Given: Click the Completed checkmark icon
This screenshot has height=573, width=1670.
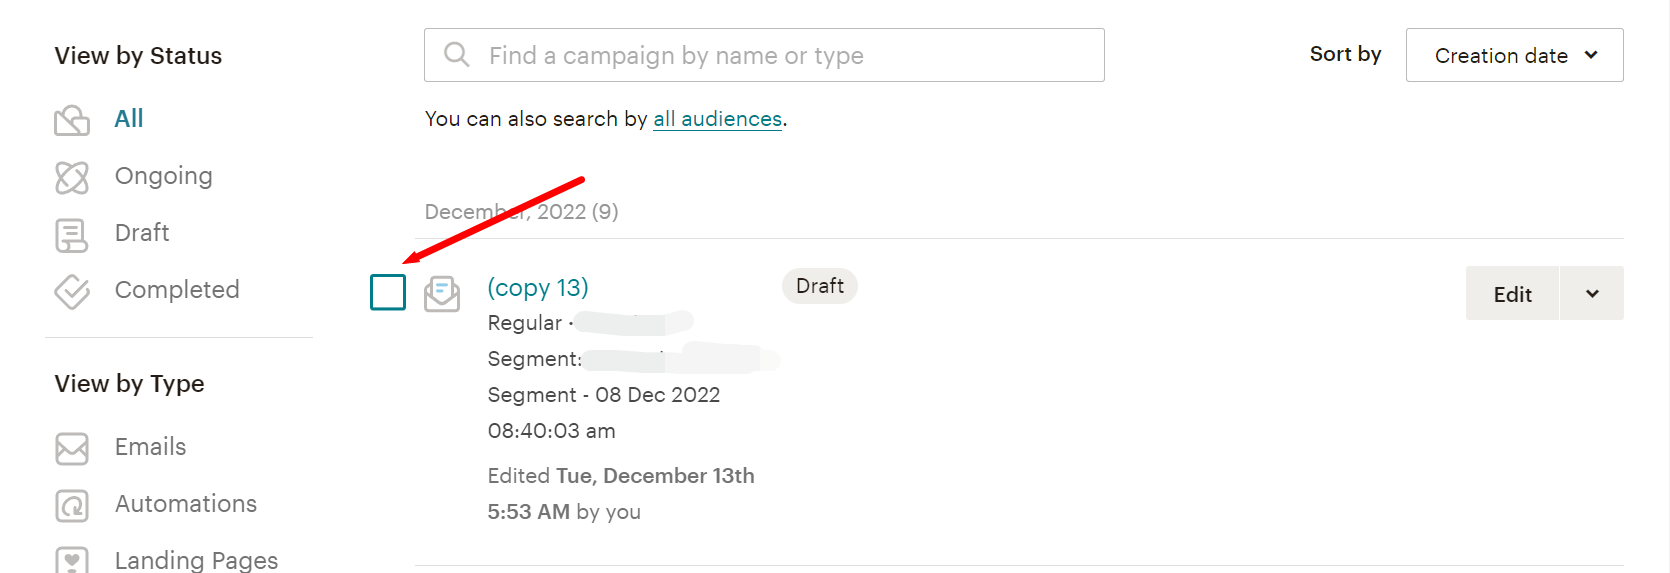Looking at the screenshot, I should tap(72, 291).
